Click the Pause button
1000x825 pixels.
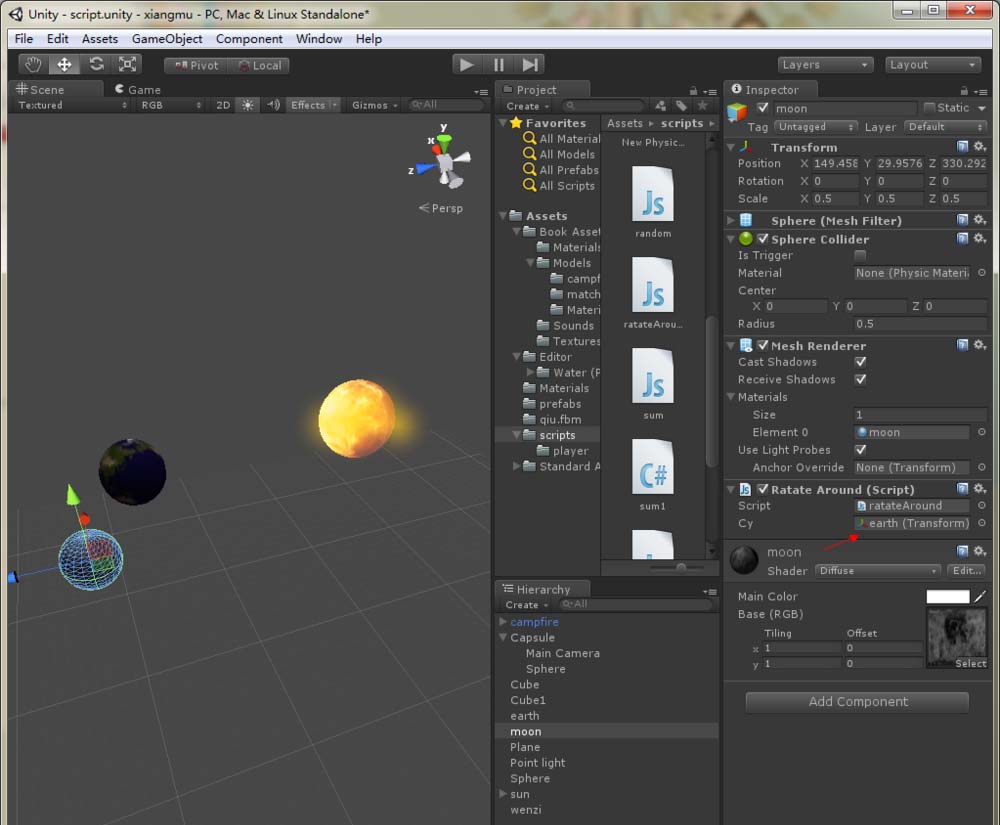tap(498, 64)
